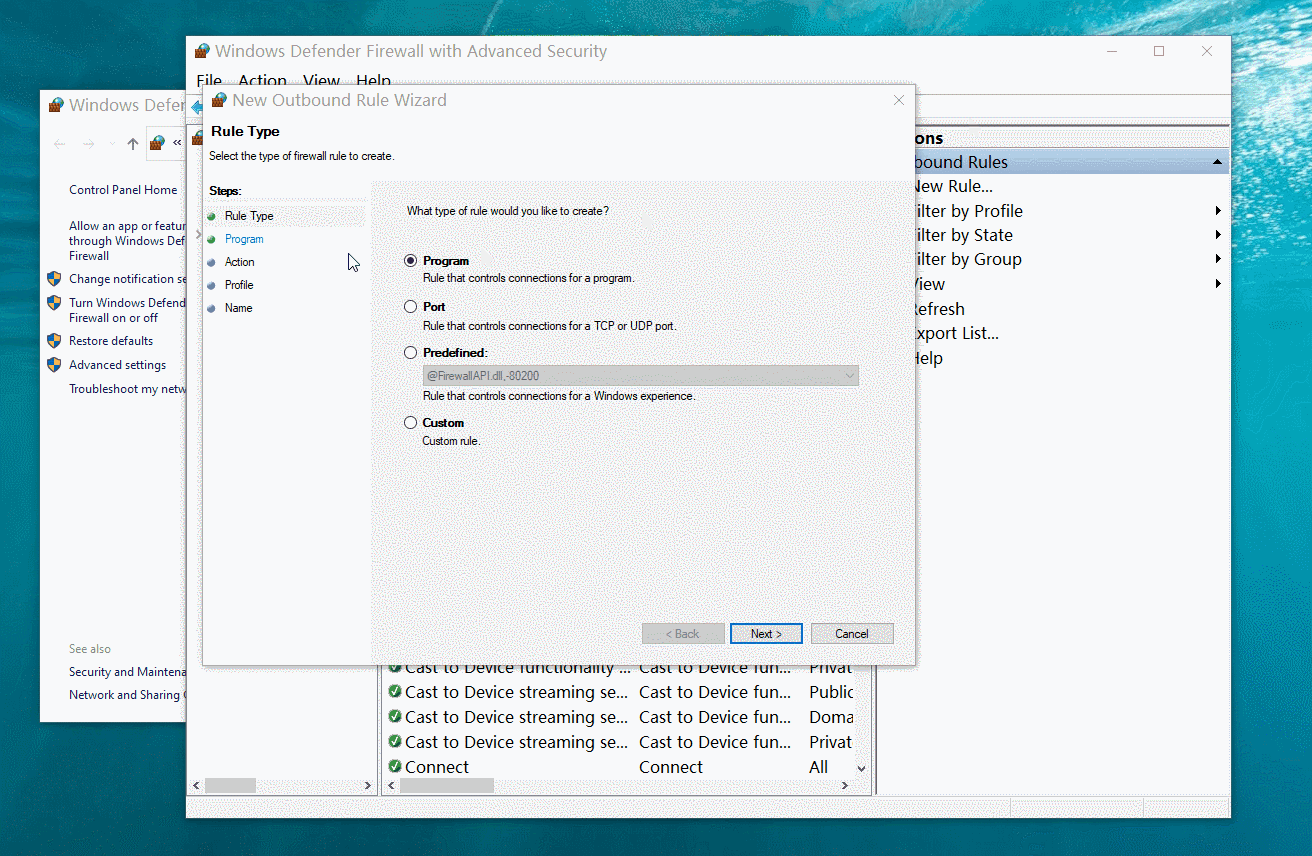Open the Help menu in the menu bar
This screenshot has width=1312, height=856.
[x=373, y=80]
